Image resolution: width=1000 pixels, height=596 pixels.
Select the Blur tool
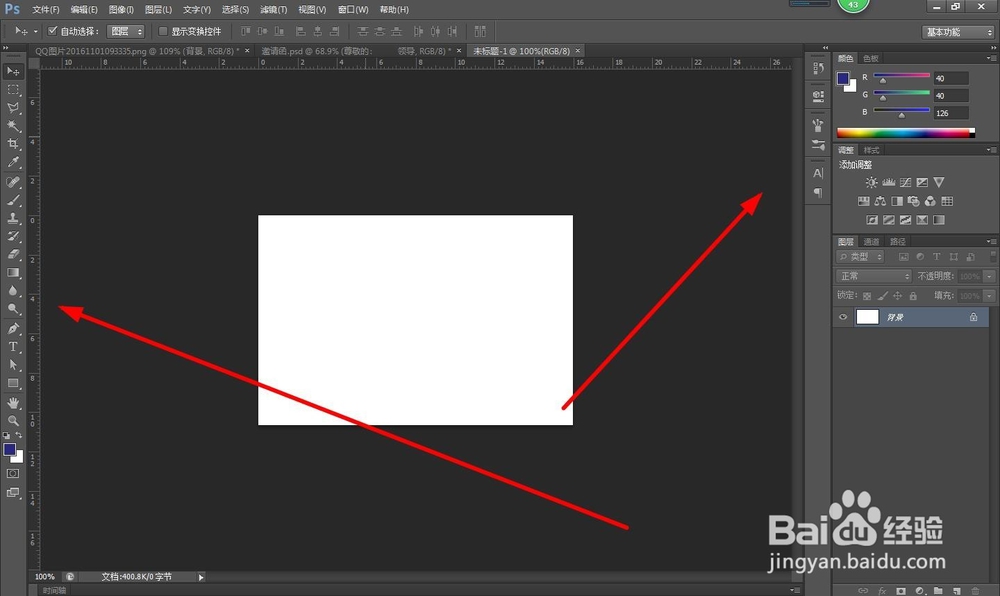click(x=13, y=290)
